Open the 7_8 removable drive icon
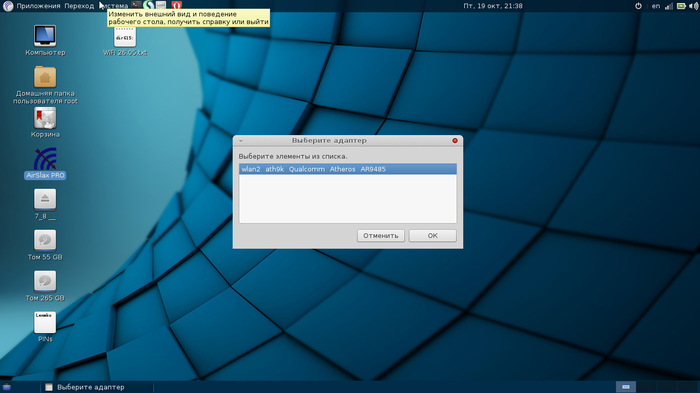Image resolution: width=700 pixels, height=393 pixels. 45,200
